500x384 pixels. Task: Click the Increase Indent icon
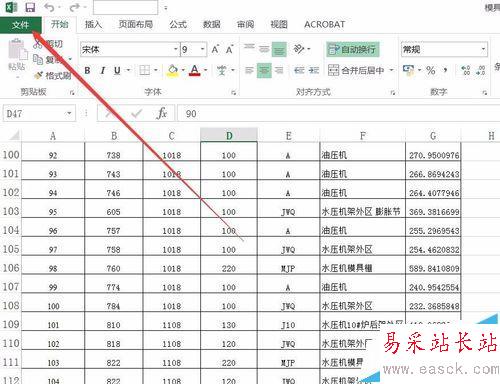(x=314, y=70)
